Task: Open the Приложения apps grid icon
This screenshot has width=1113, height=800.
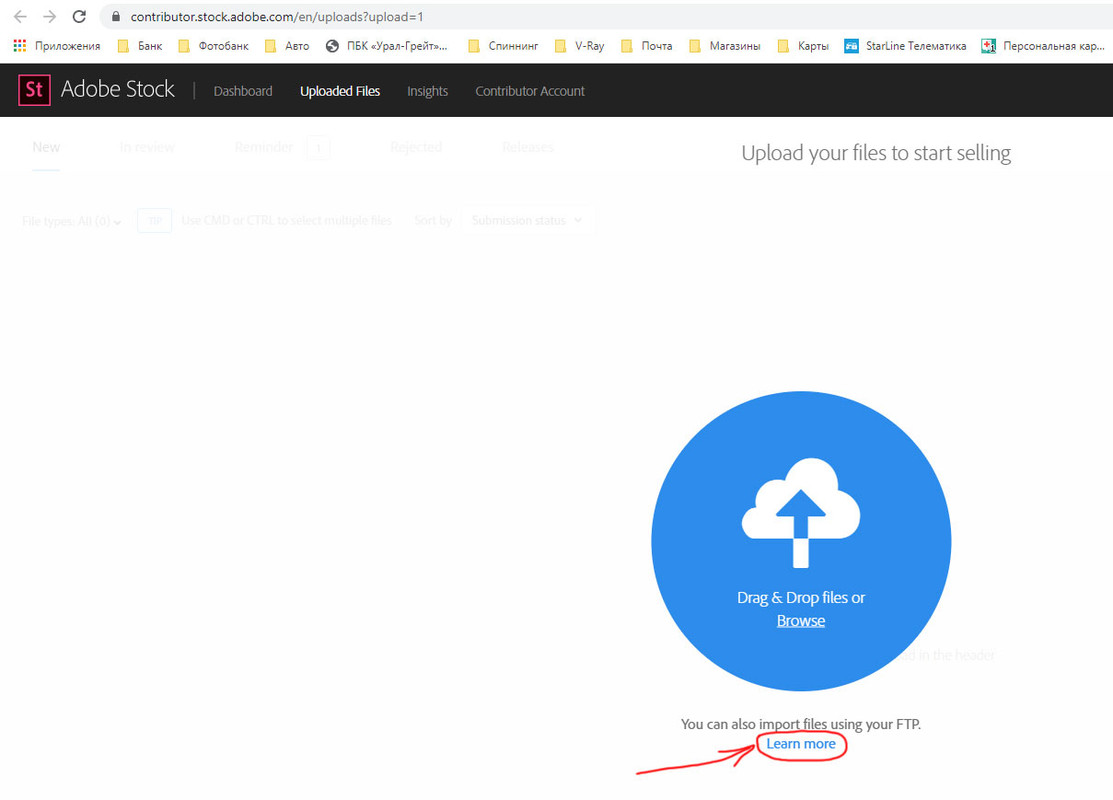Action: (x=20, y=45)
